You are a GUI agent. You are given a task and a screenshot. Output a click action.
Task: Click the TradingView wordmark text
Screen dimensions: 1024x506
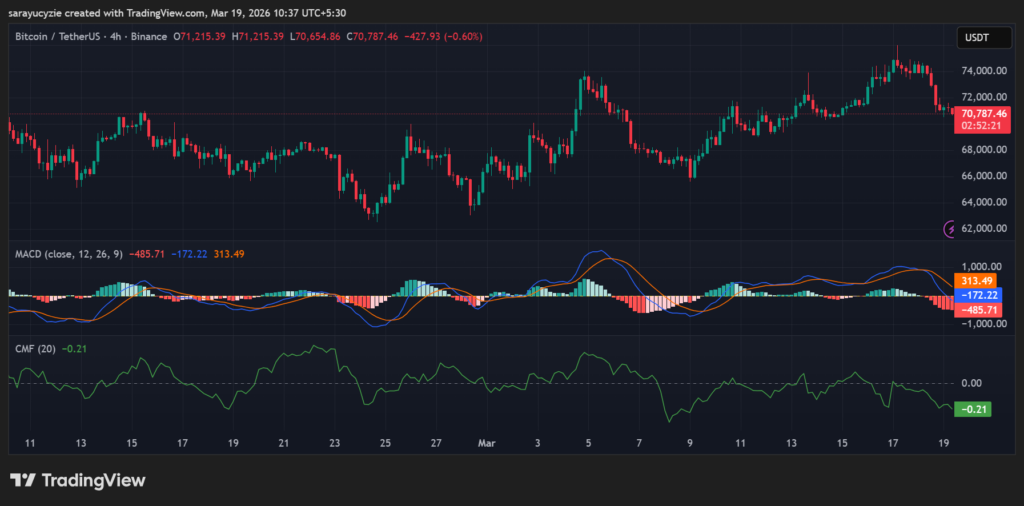point(94,481)
